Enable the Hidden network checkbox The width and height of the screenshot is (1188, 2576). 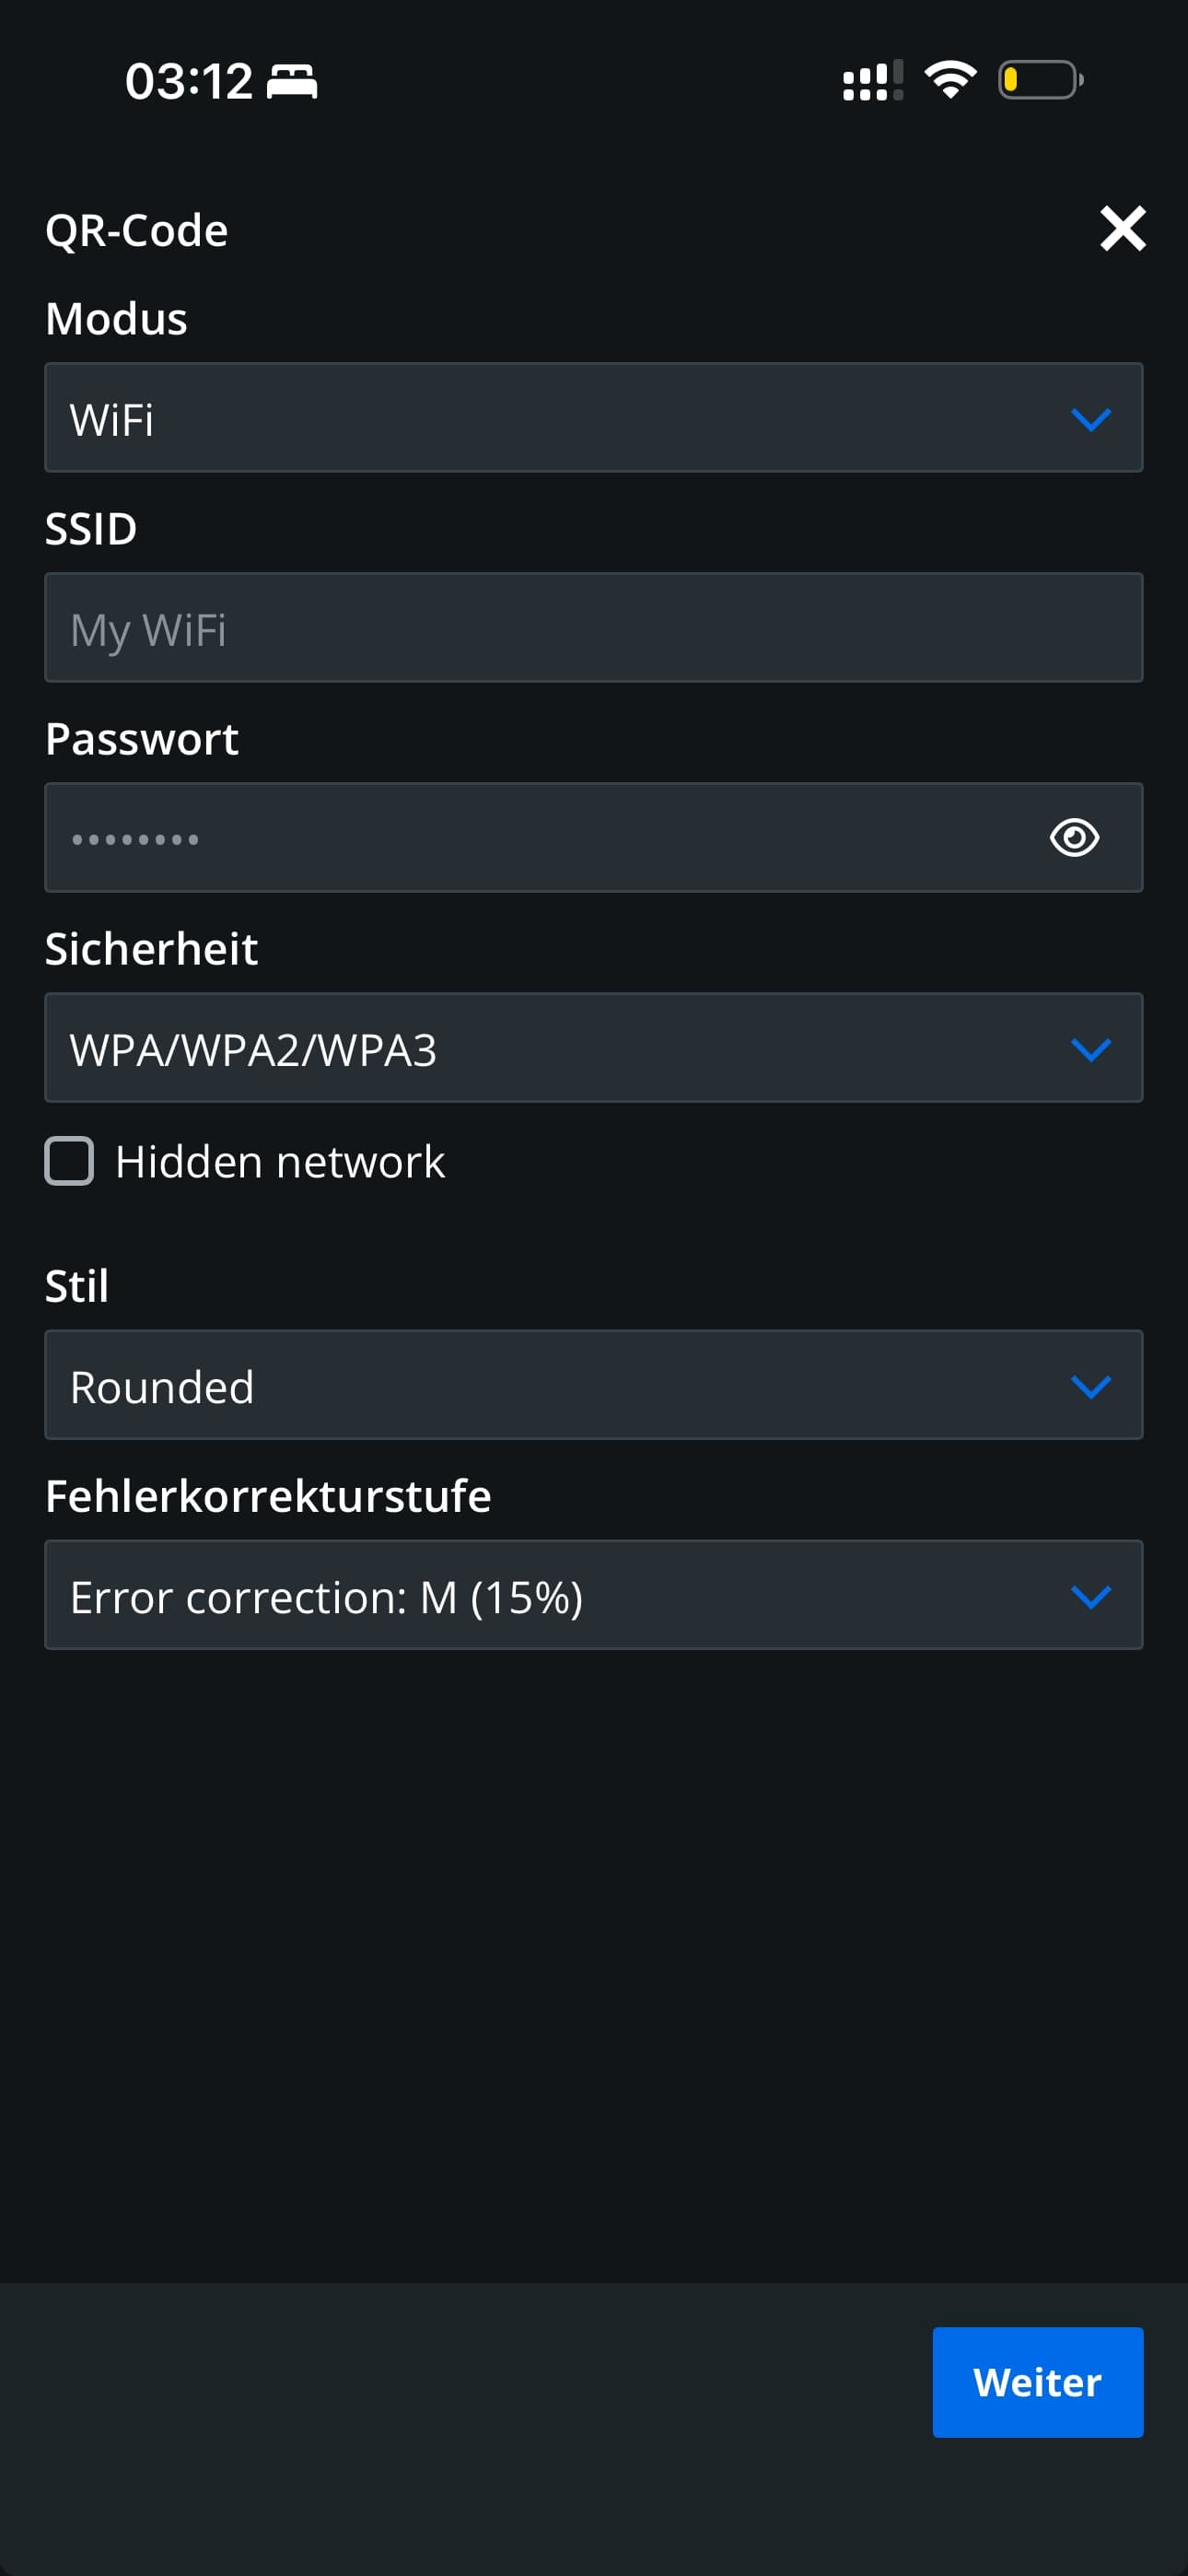pos(69,1161)
